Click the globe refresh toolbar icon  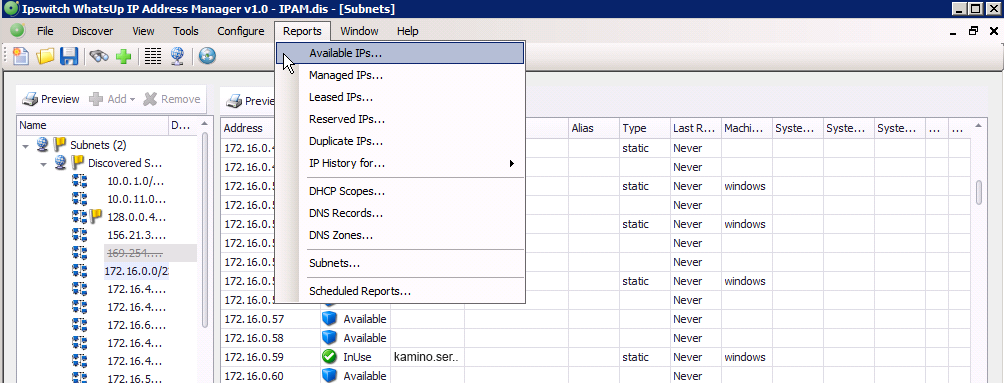pos(207,56)
